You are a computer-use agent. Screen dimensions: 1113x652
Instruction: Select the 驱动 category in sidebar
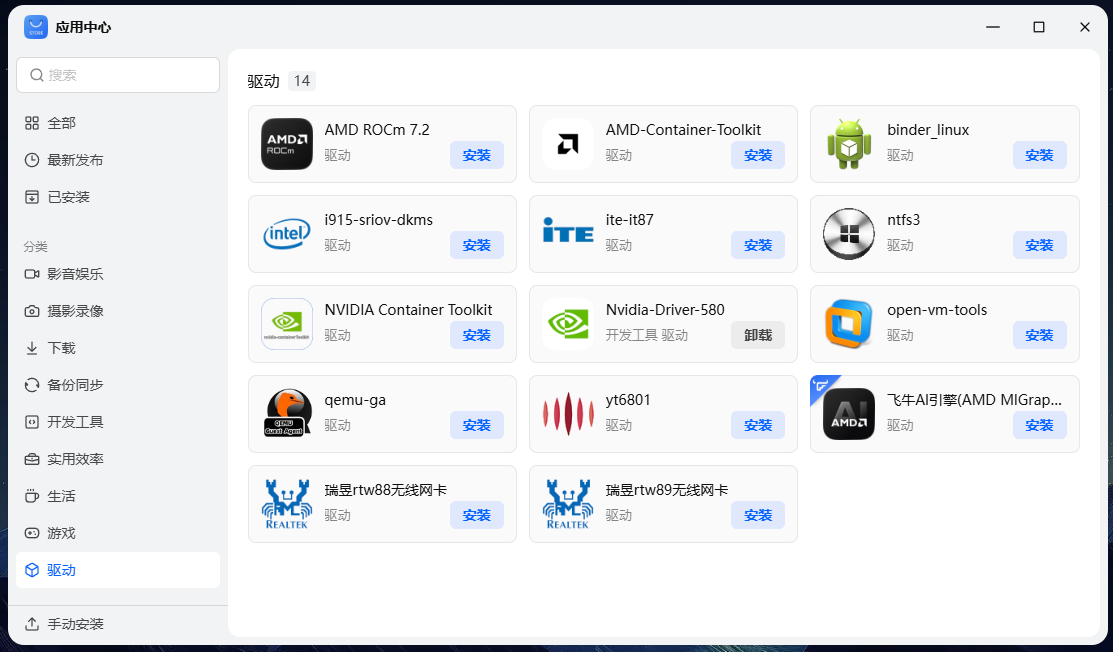118,570
